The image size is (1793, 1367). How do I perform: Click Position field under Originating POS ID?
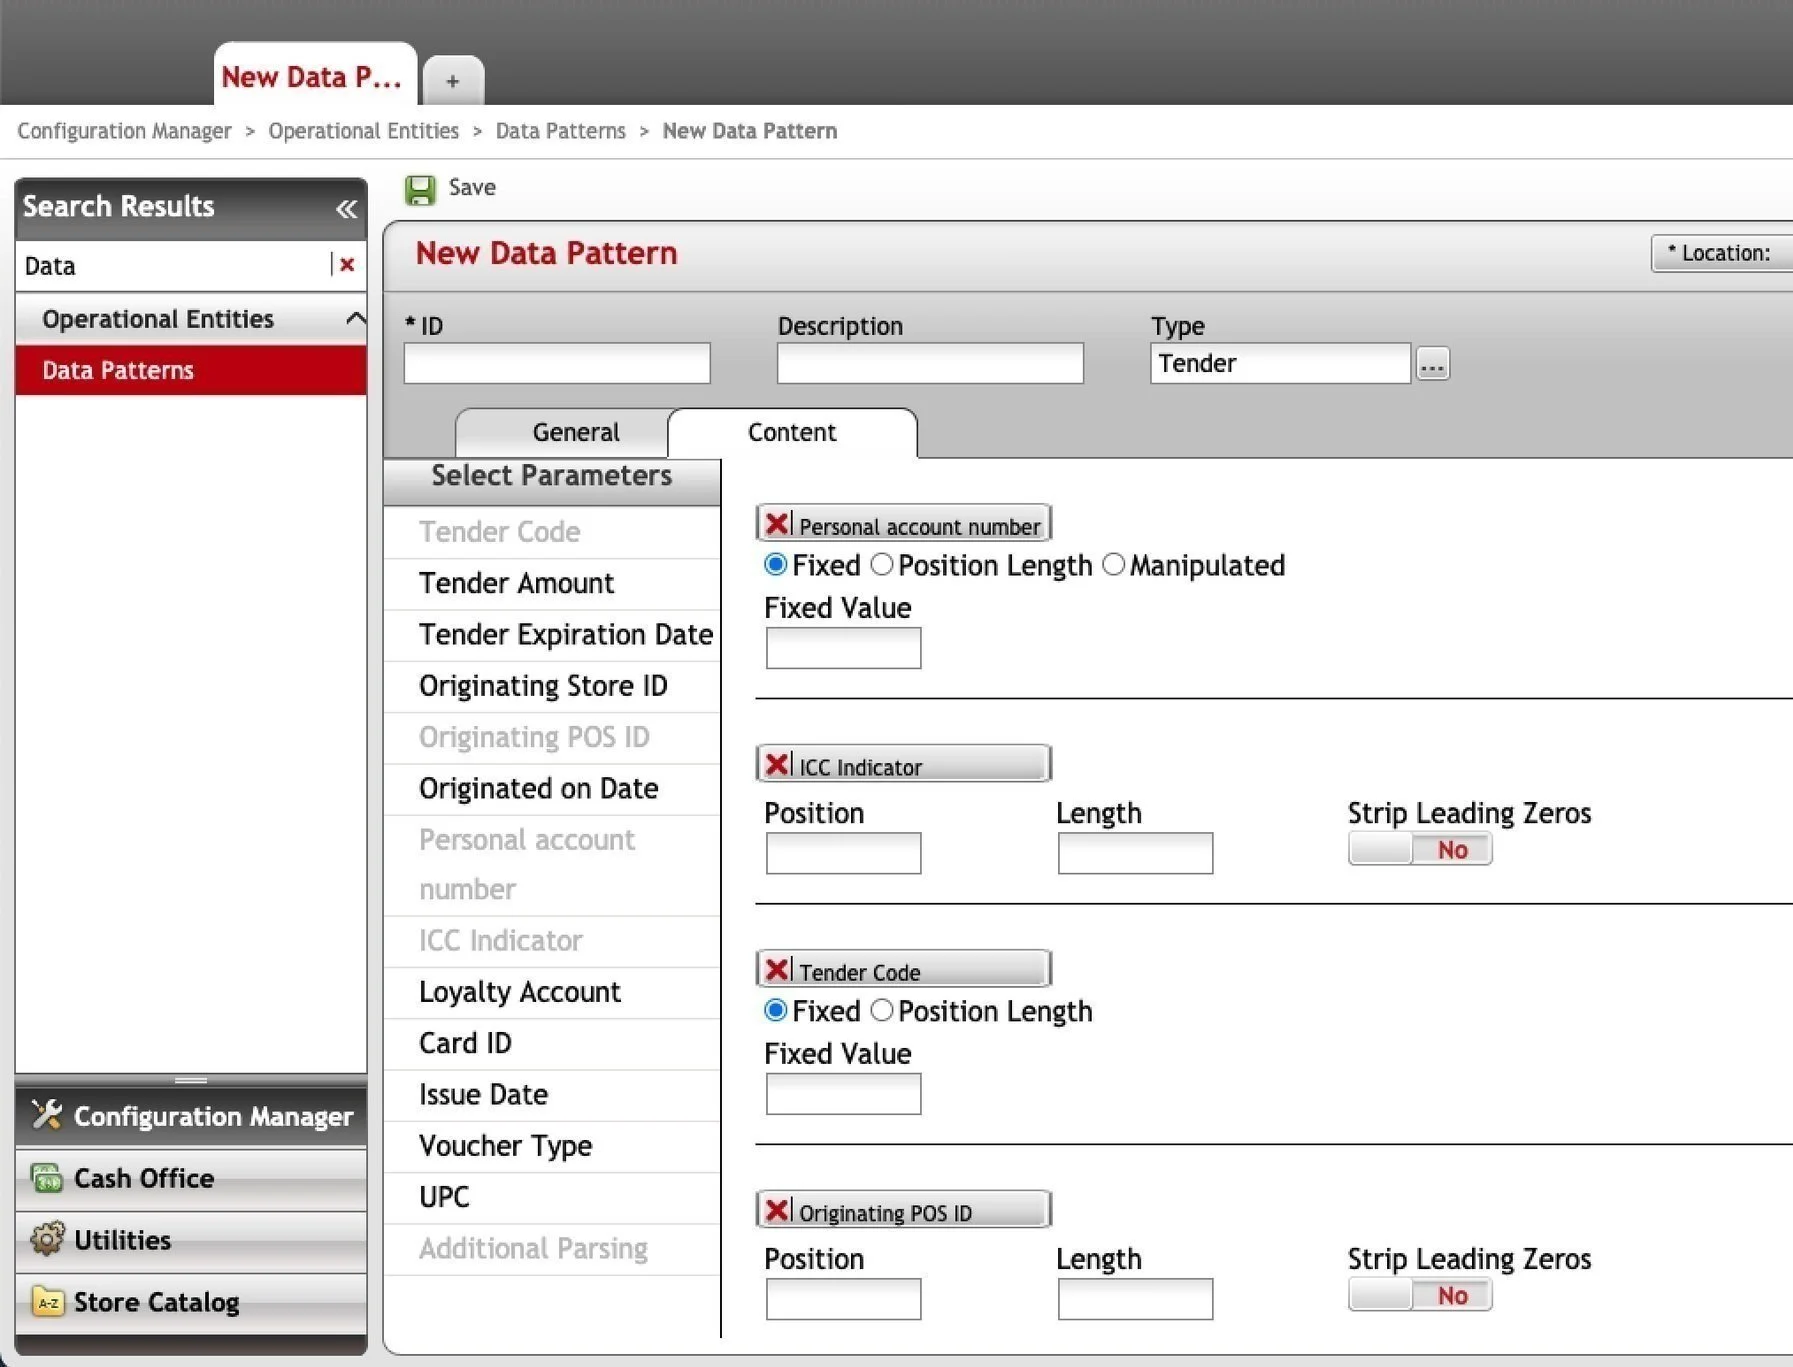coord(843,1299)
